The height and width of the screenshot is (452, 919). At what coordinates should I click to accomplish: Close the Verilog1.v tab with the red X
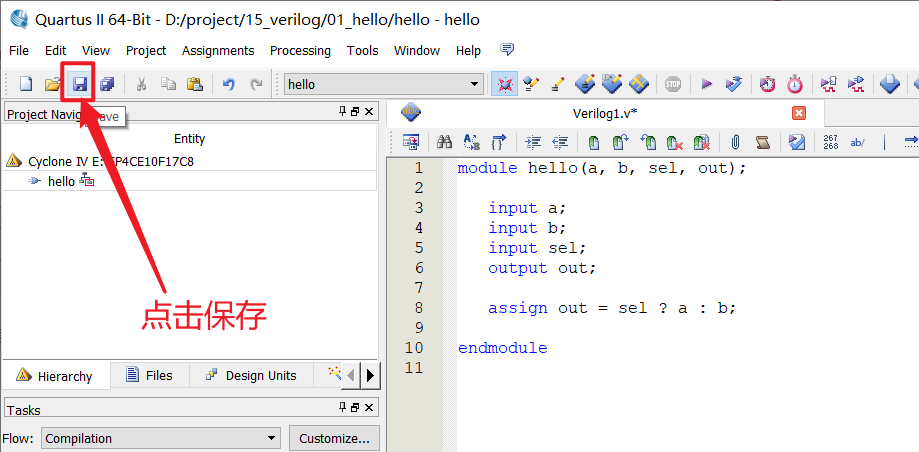[x=798, y=113]
